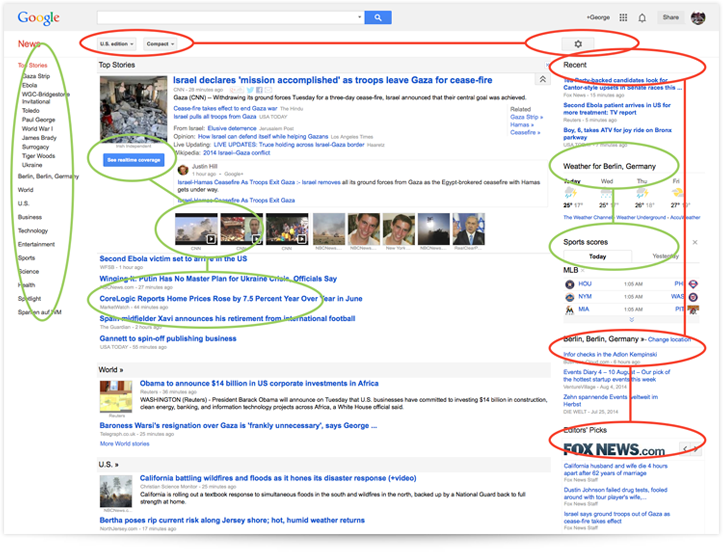
Task: Click the NYM team score row
Action: pyautogui.click(x=631, y=297)
